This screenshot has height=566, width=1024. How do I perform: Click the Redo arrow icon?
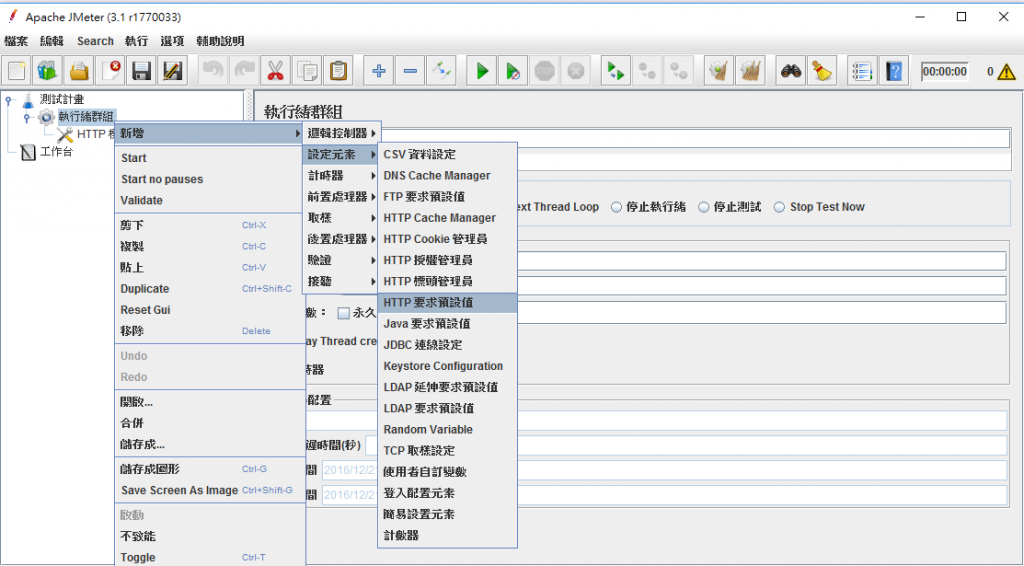click(x=244, y=71)
